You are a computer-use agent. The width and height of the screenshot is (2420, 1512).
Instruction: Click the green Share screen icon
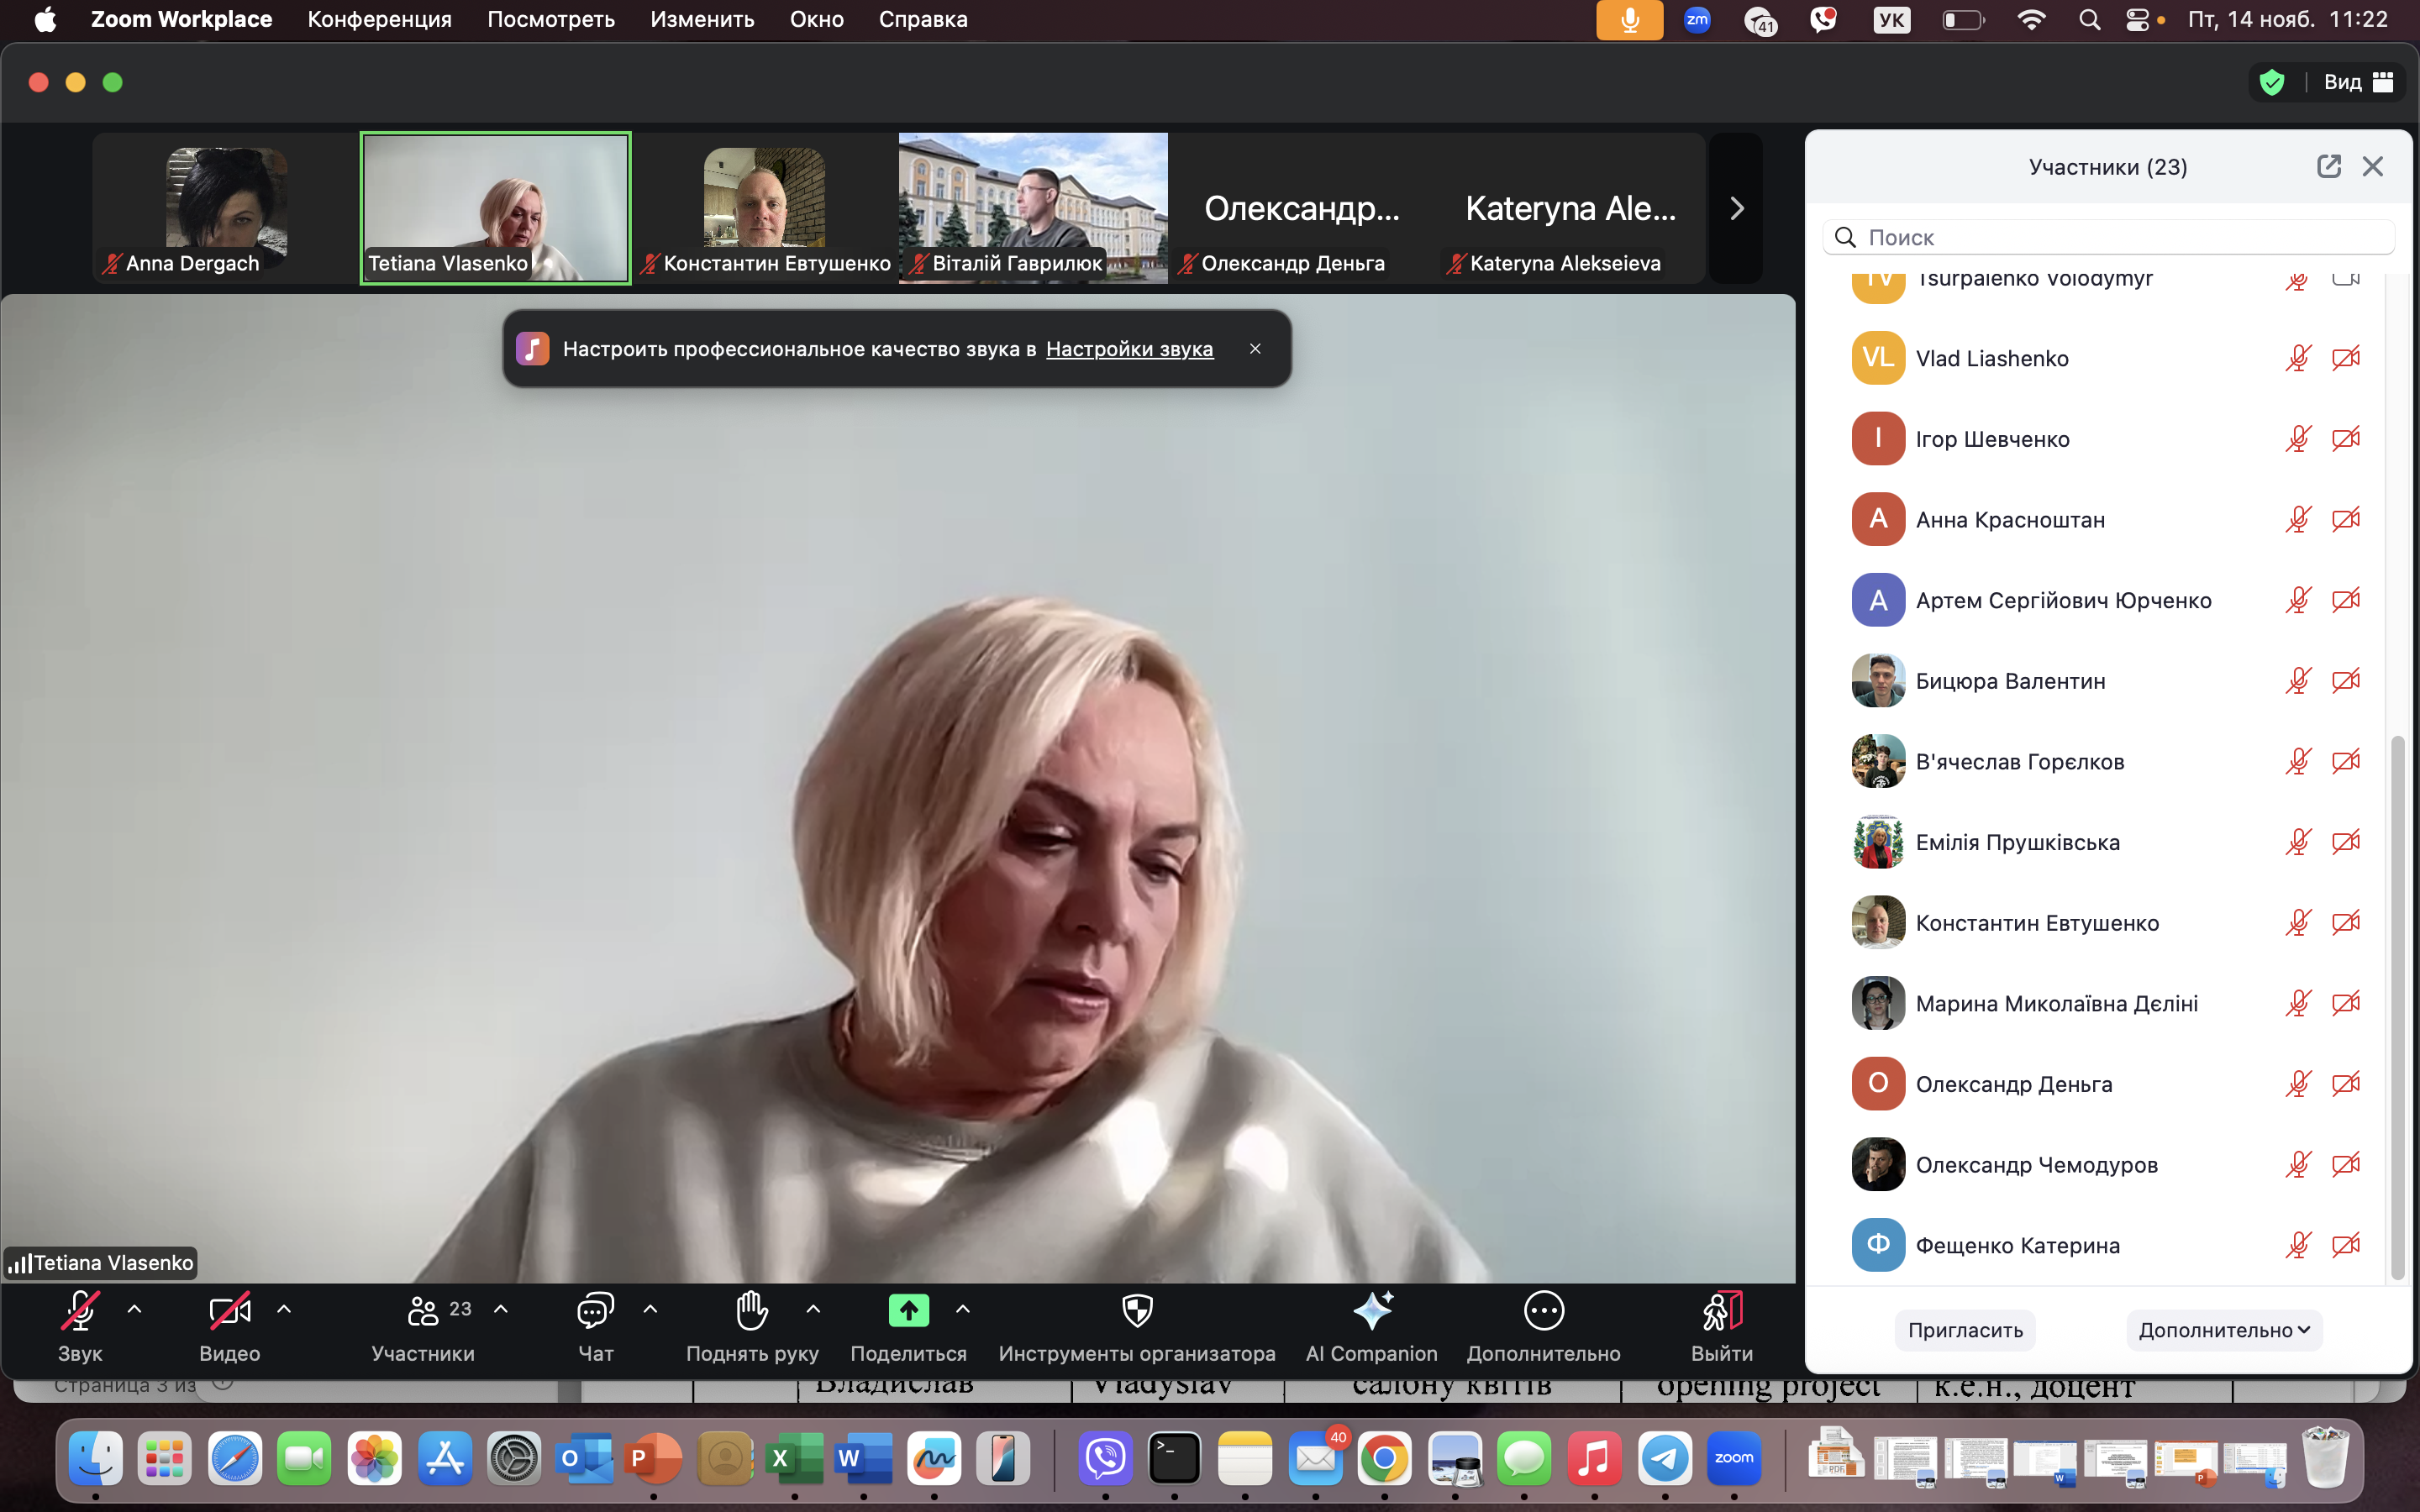coord(908,1310)
